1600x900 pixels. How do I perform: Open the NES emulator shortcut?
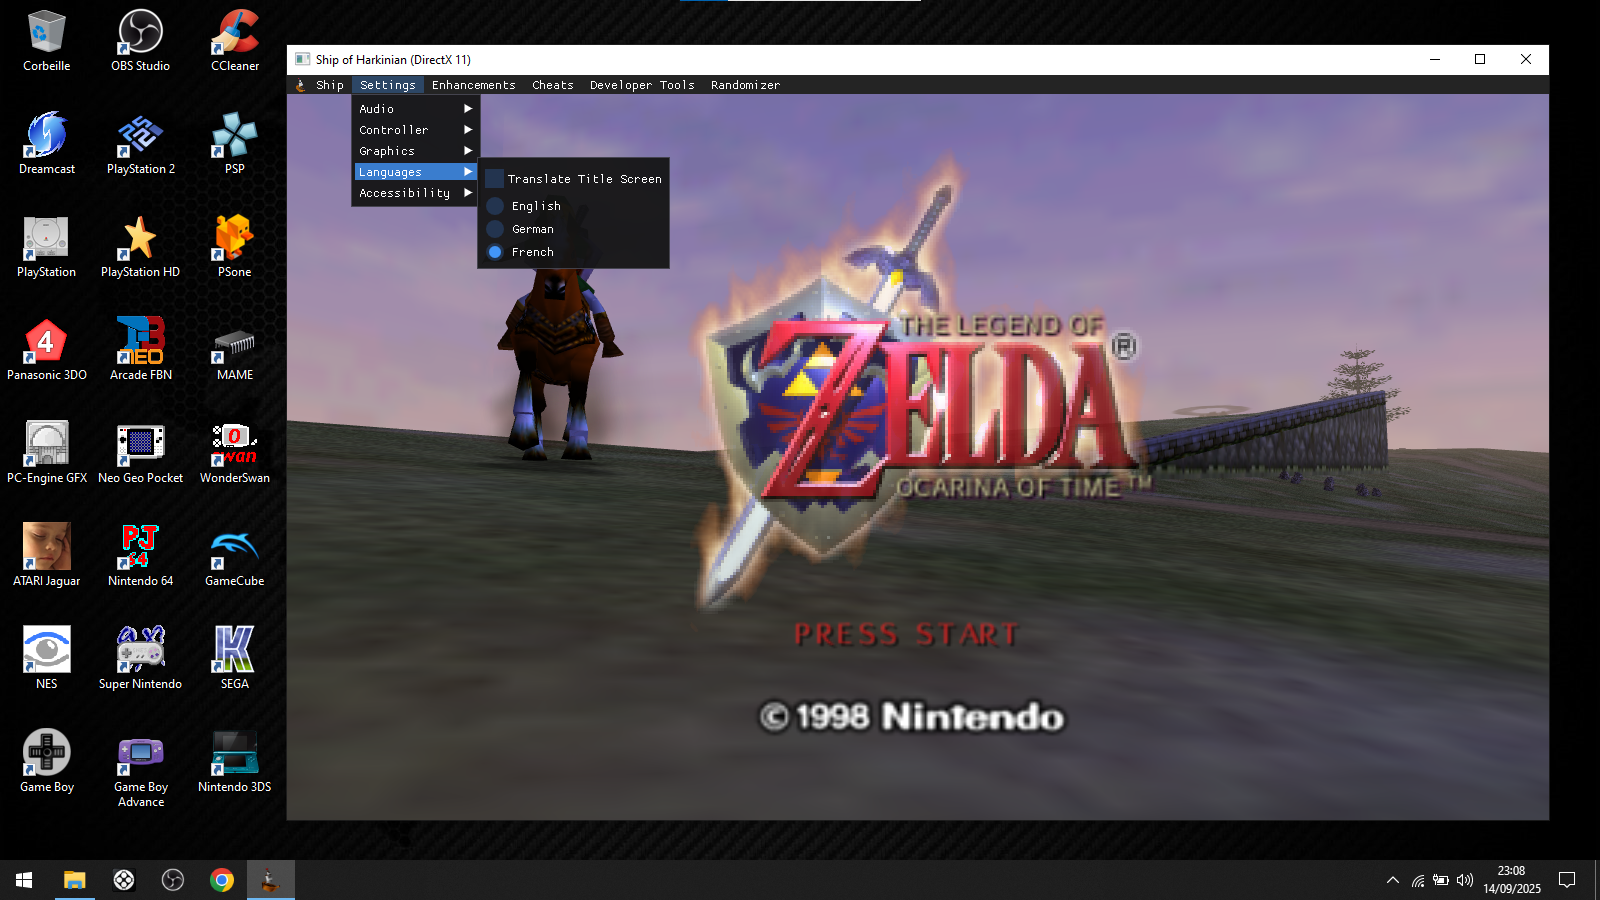46,659
